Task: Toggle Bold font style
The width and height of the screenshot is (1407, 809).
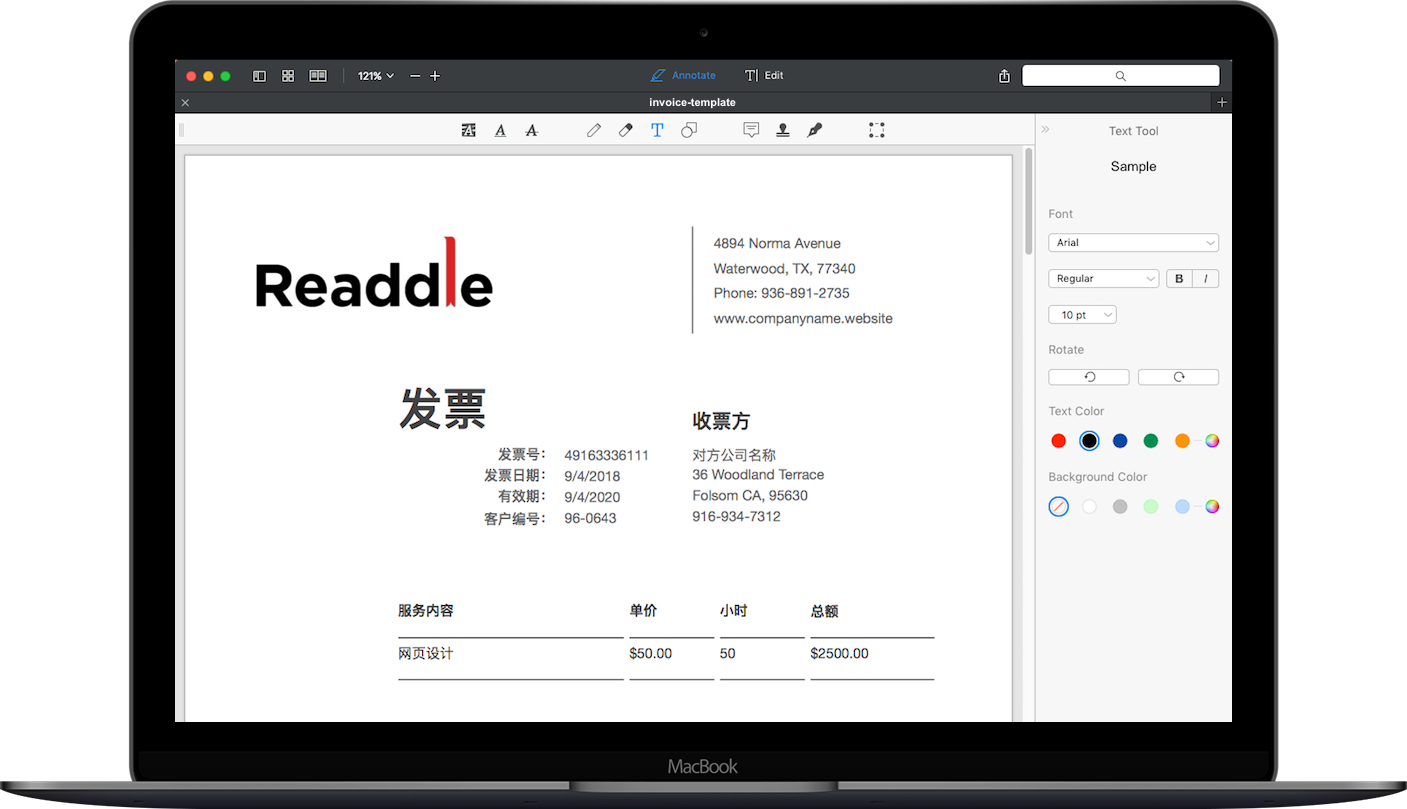Action: tap(1179, 279)
